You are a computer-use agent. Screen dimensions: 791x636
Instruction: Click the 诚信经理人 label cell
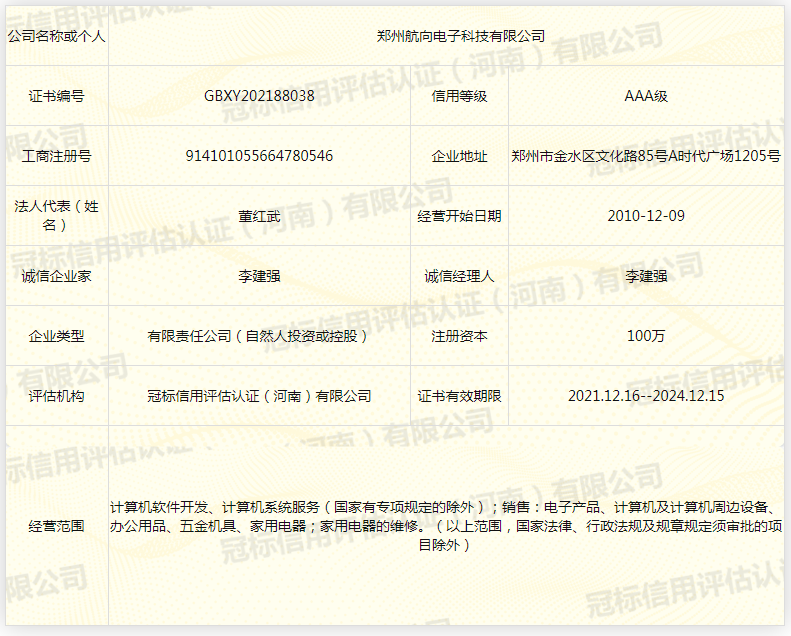click(x=459, y=276)
